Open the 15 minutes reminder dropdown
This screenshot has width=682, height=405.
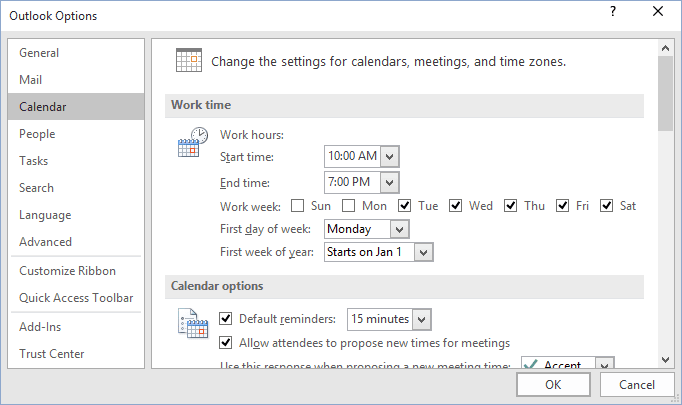[x=421, y=320]
